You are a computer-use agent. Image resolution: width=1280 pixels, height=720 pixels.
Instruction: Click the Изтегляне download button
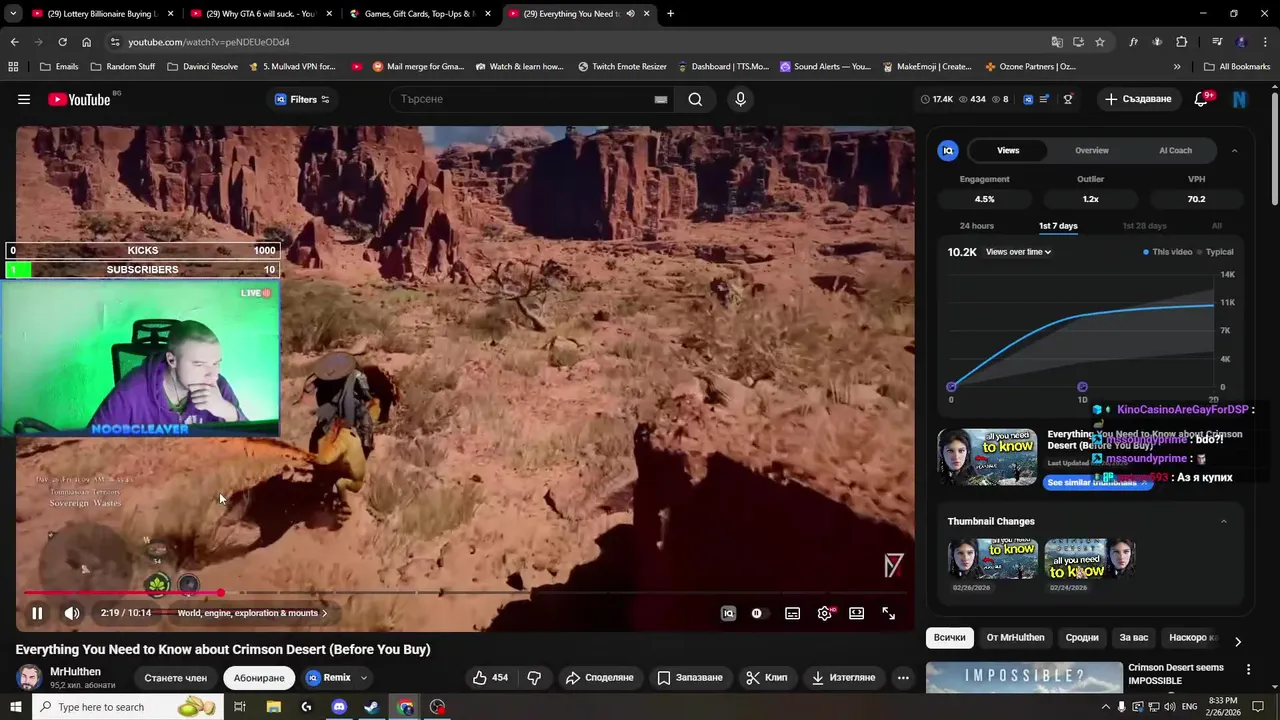click(842, 677)
